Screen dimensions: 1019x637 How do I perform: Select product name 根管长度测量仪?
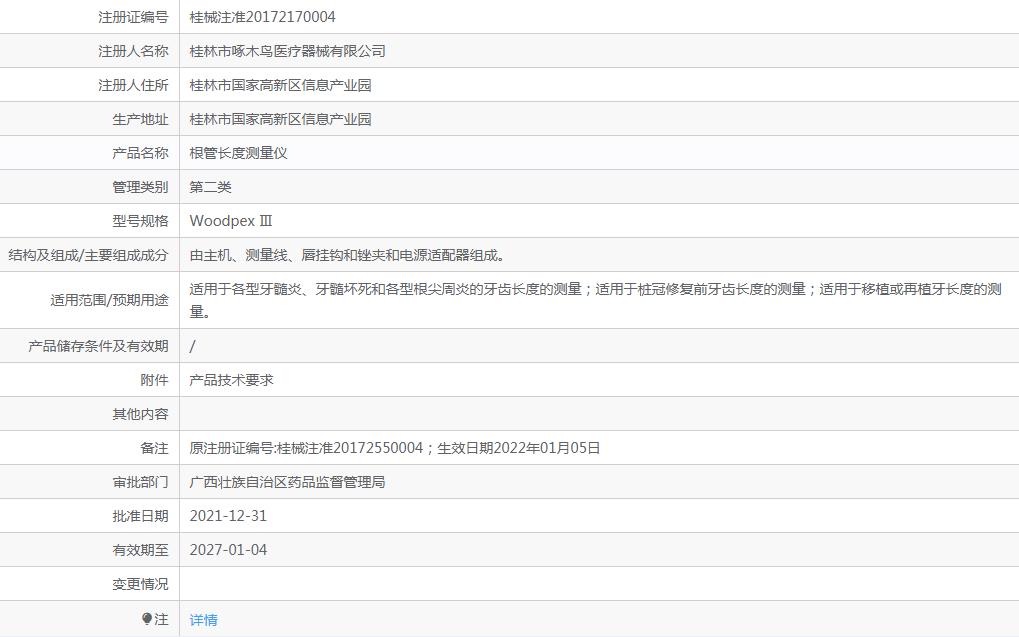(238, 153)
